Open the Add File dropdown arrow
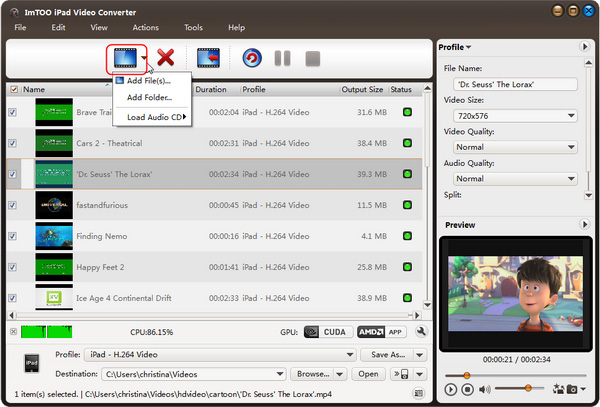Viewport: 600px width, 407px height. coord(143,59)
